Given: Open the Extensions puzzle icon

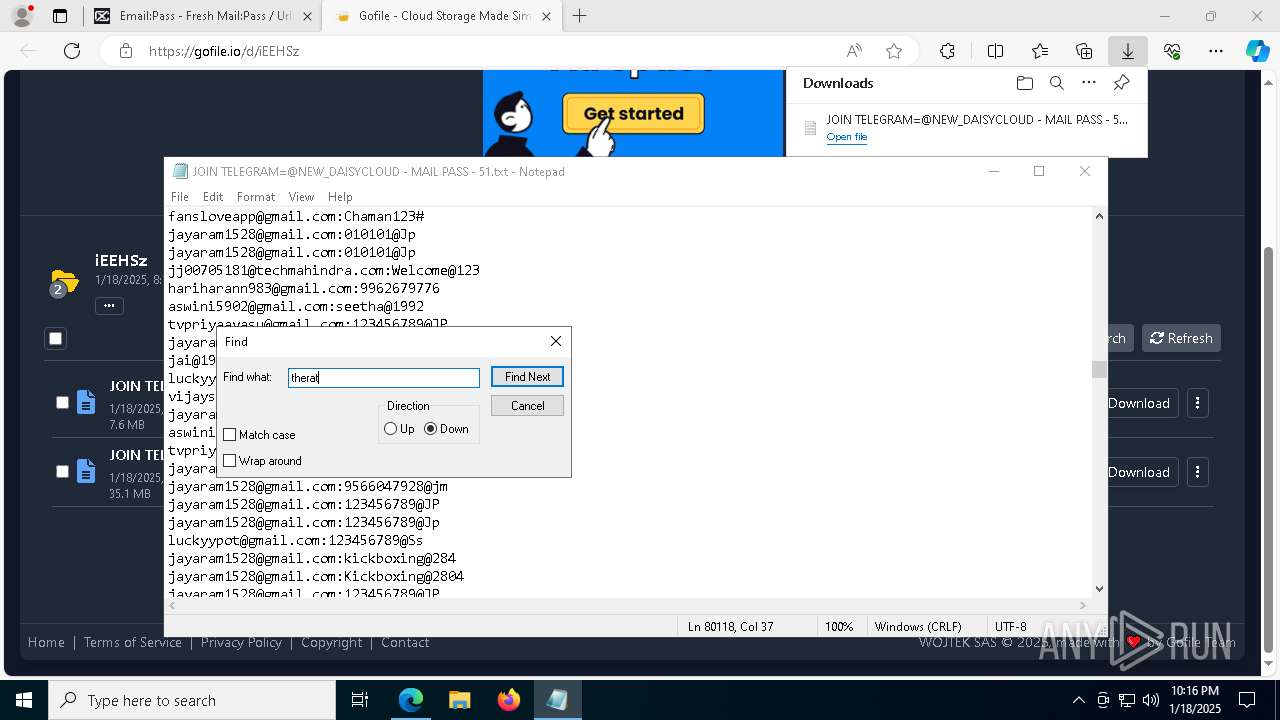Looking at the screenshot, I should click(x=947, y=51).
